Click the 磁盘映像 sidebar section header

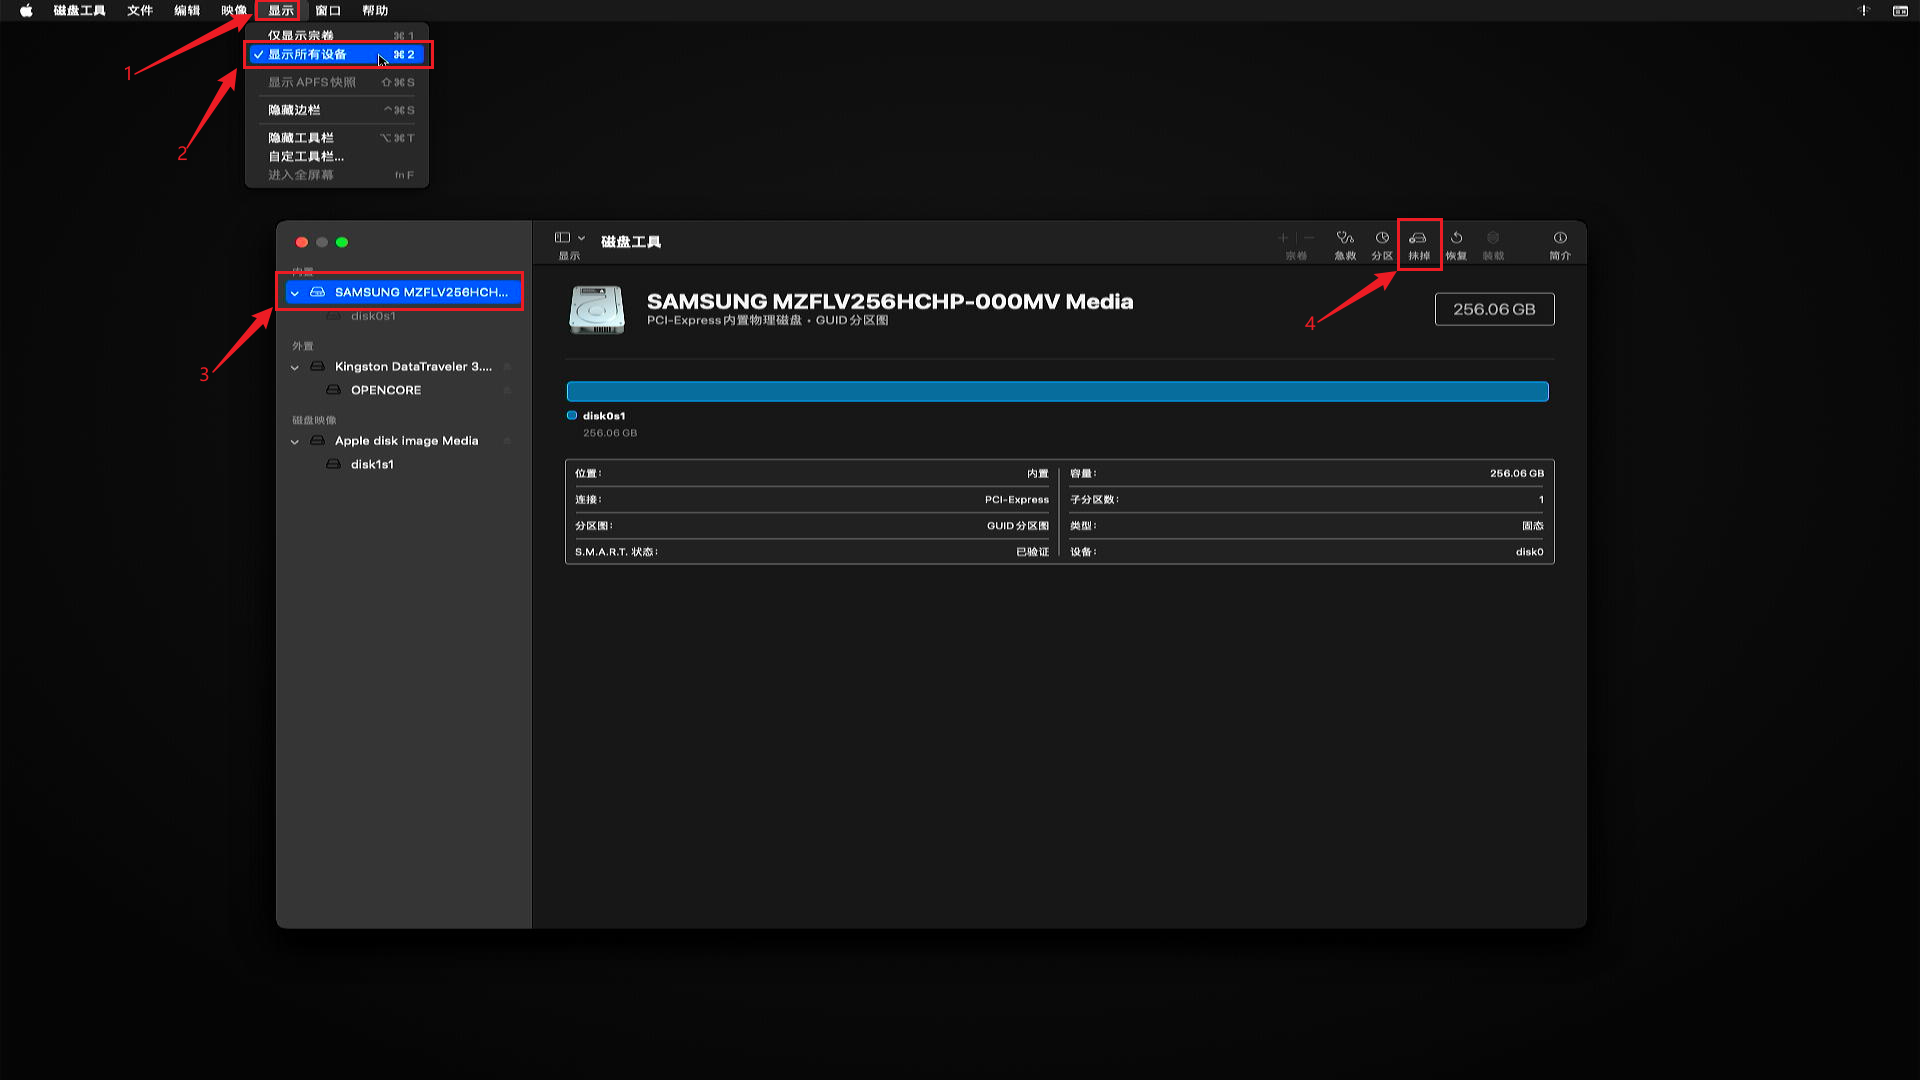(x=314, y=420)
